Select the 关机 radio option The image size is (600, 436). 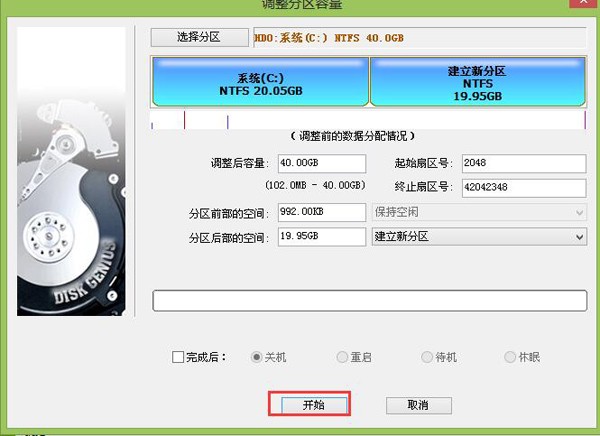(256, 357)
